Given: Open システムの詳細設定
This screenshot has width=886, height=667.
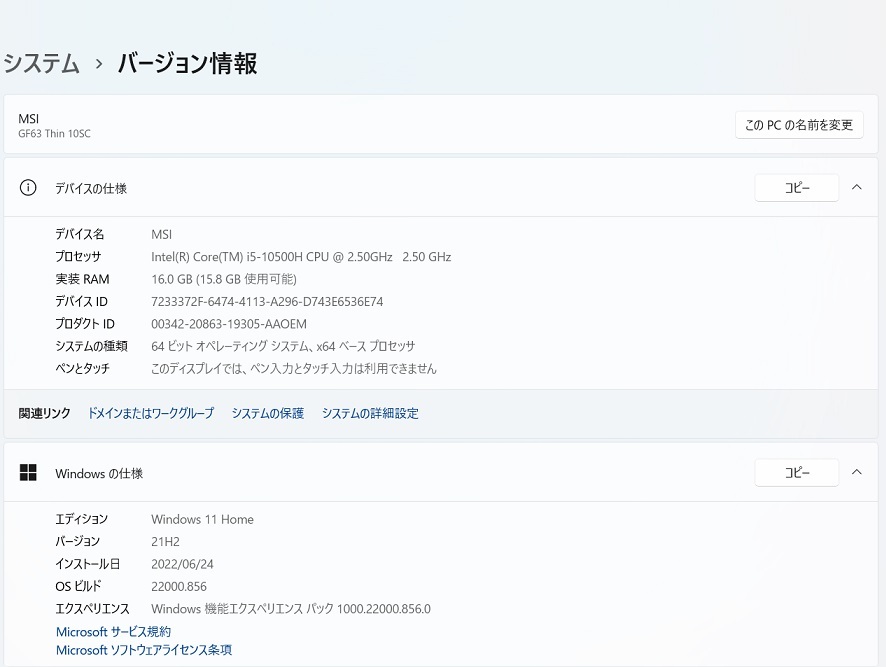Looking at the screenshot, I should (371, 412).
